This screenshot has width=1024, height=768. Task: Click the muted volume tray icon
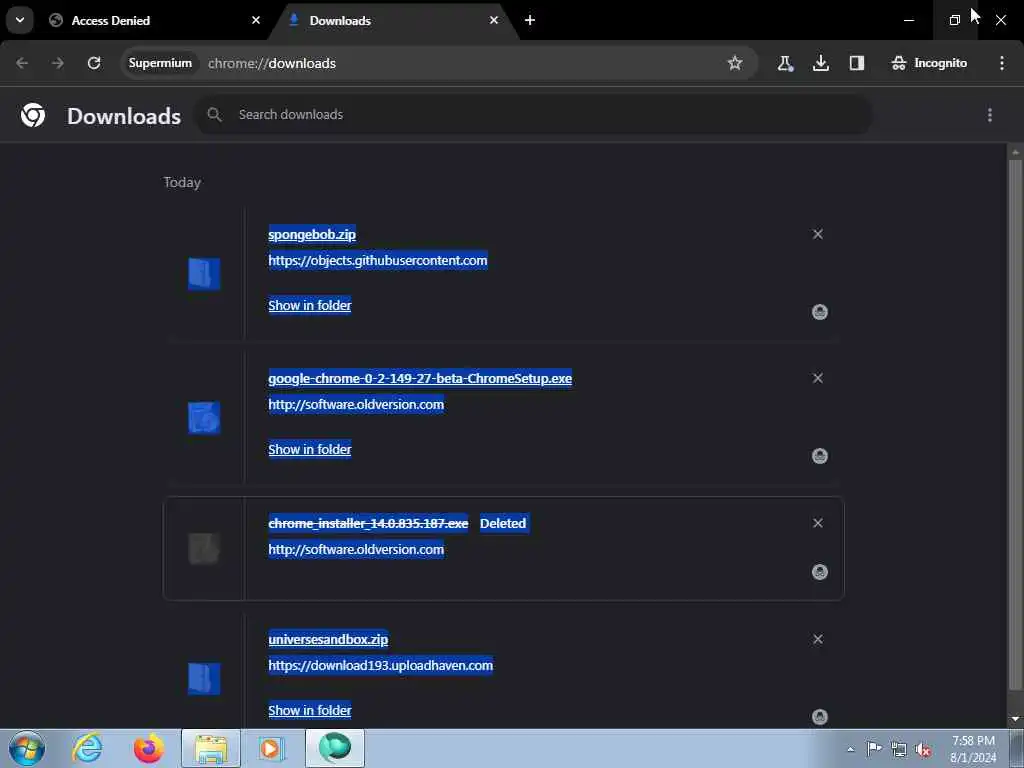point(923,750)
